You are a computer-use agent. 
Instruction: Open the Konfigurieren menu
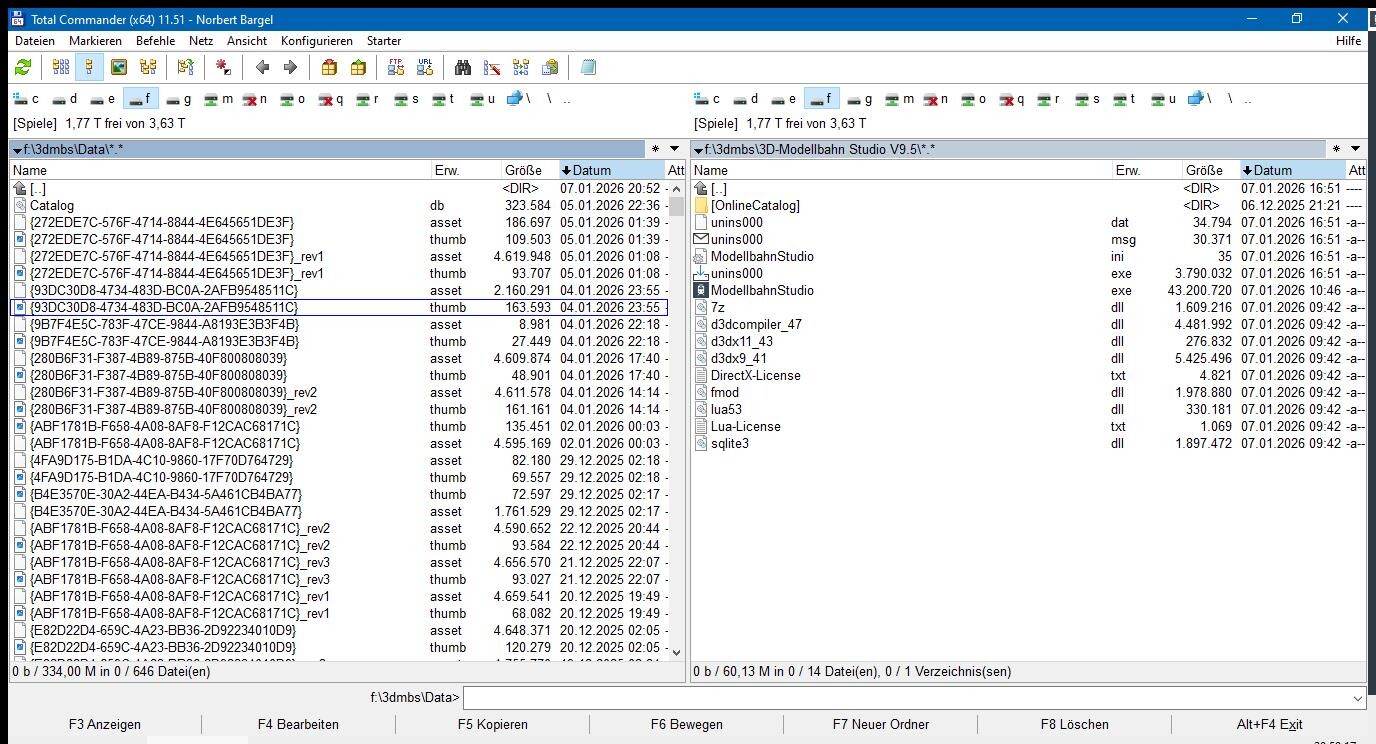click(x=316, y=41)
